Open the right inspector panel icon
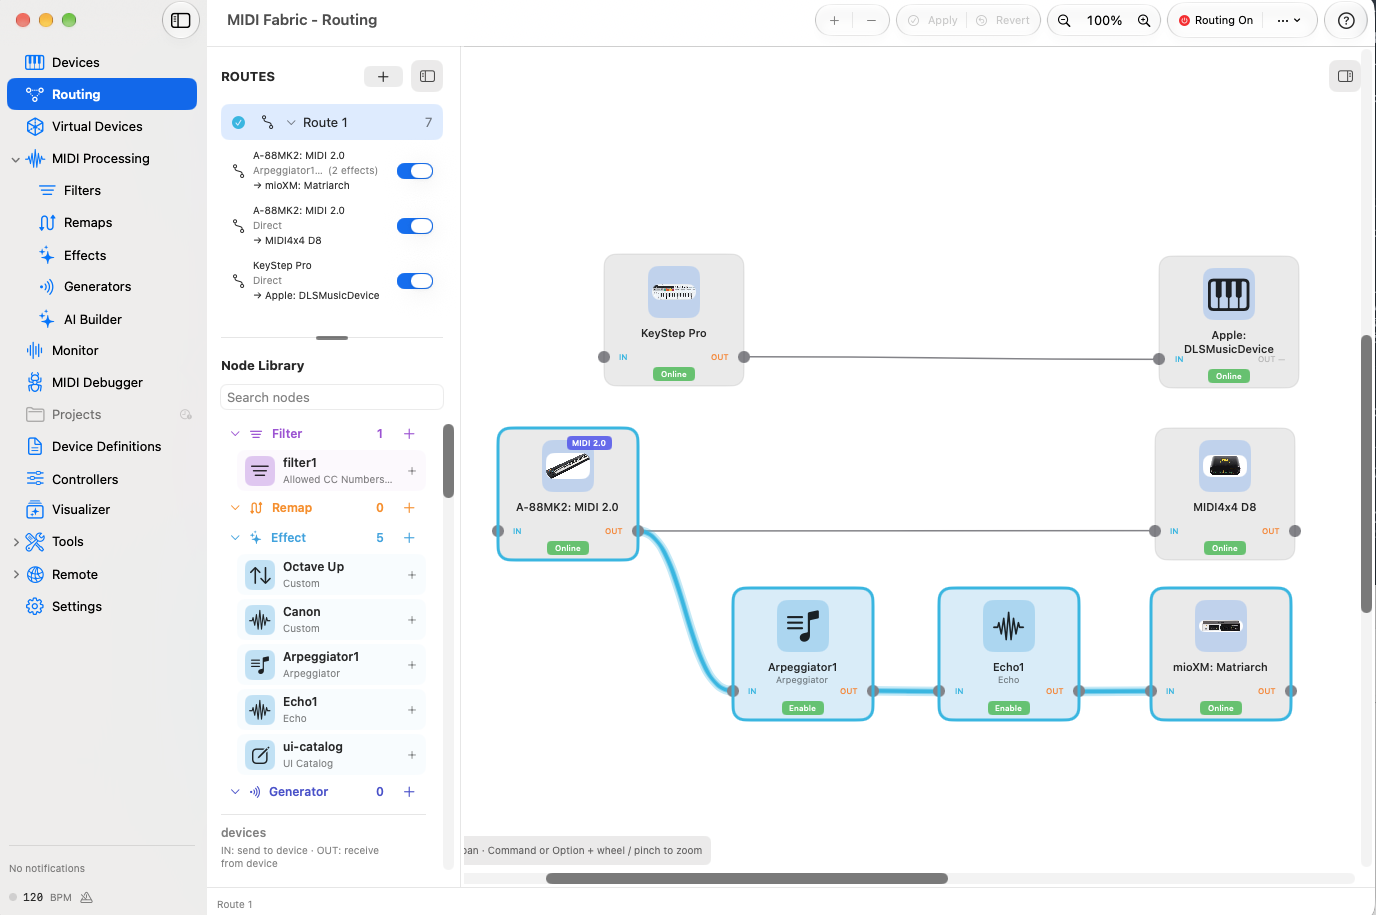This screenshot has height=915, width=1376. [1345, 76]
